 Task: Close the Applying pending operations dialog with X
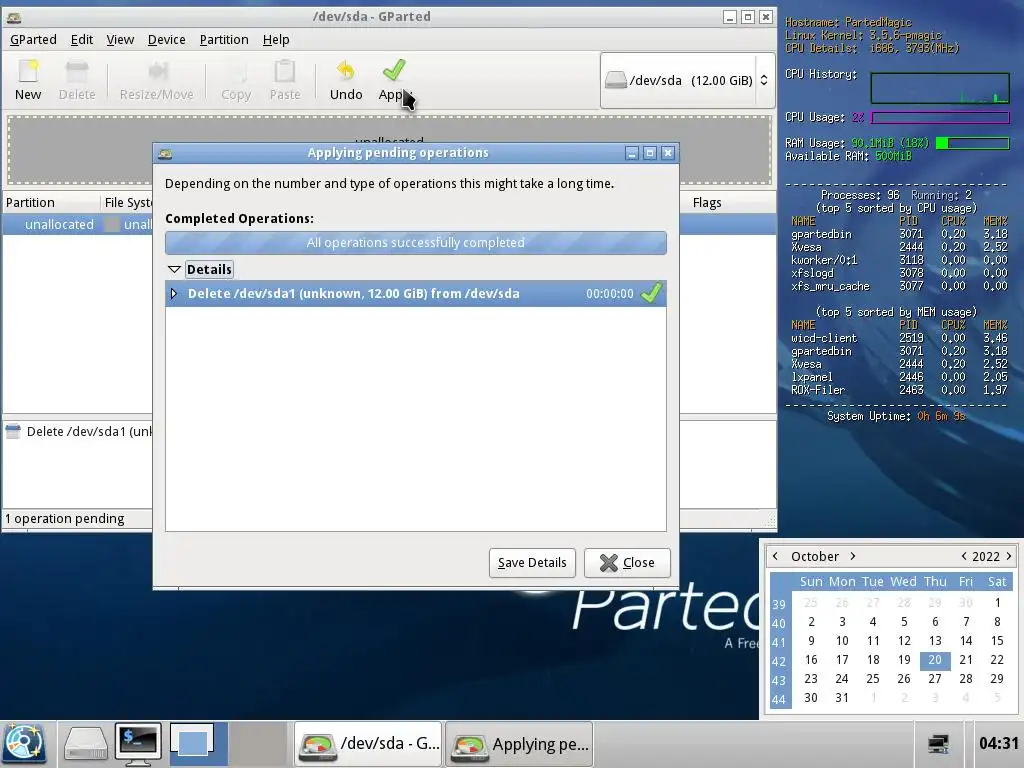(x=667, y=153)
